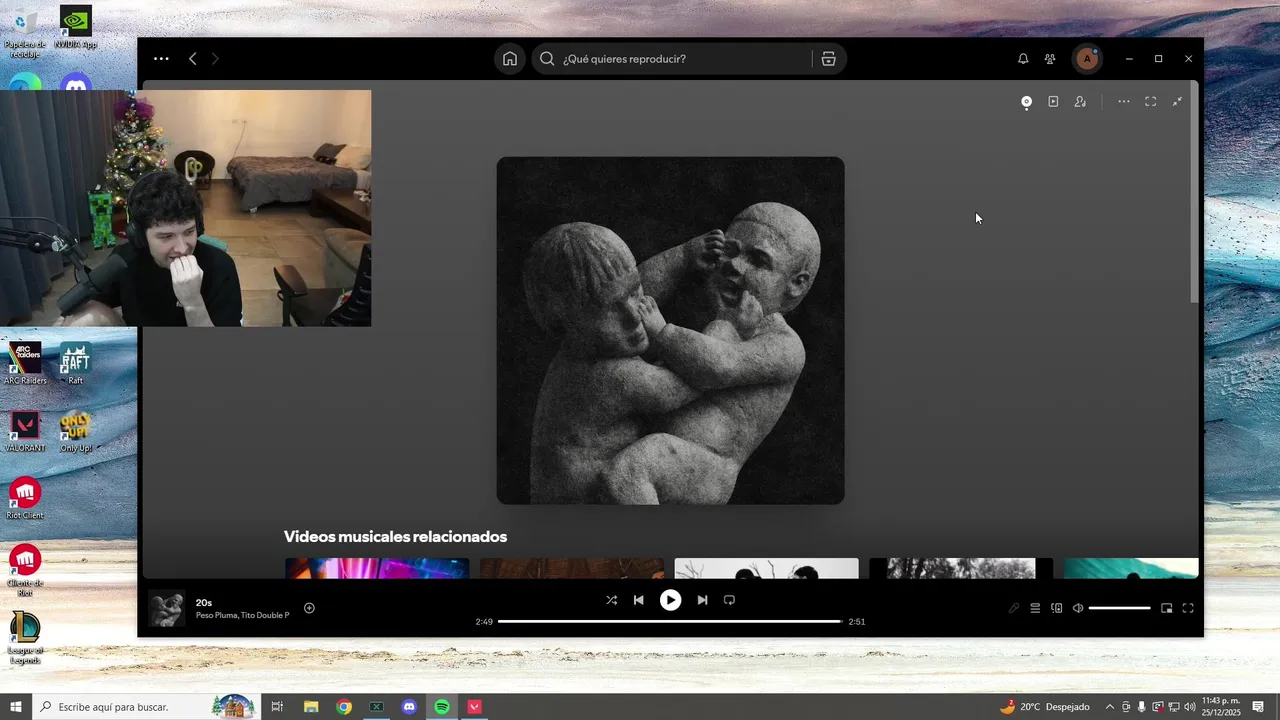Open File Explorer from the taskbar
The image size is (1280, 720).
(x=311, y=707)
